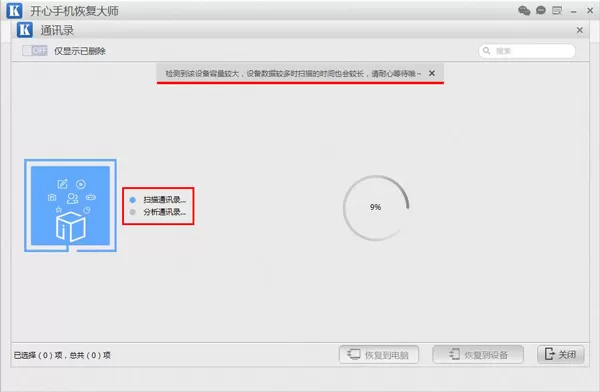Click the 开心手机恢复大师 K logo
The image size is (600, 392).
point(15,11)
